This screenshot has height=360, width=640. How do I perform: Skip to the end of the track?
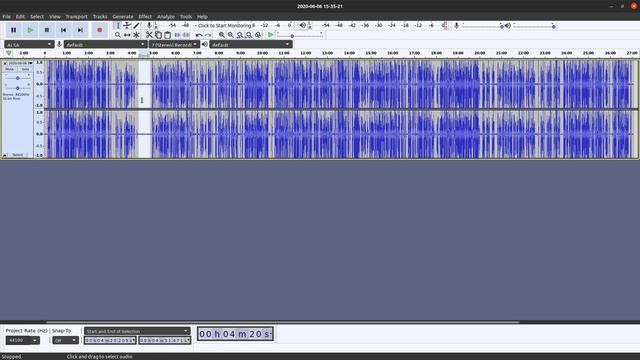pyautogui.click(x=80, y=30)
